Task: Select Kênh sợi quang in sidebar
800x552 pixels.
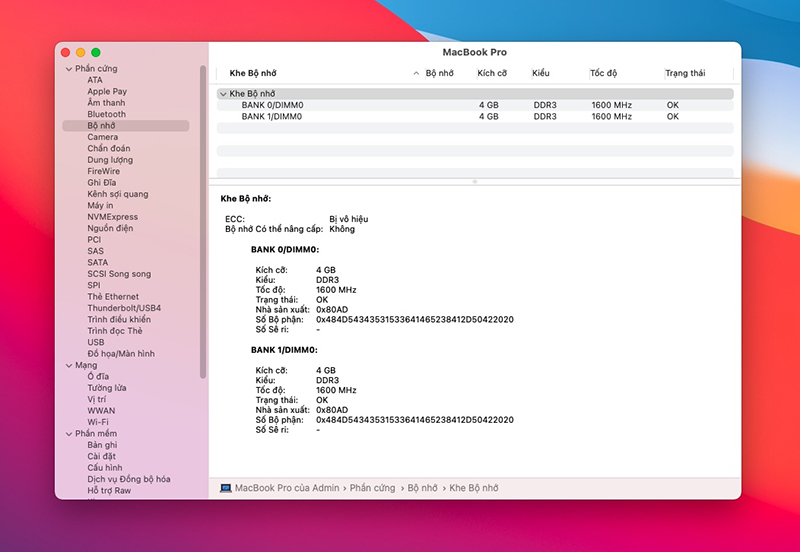Action: pyautogui.click(x=118, y=194)
